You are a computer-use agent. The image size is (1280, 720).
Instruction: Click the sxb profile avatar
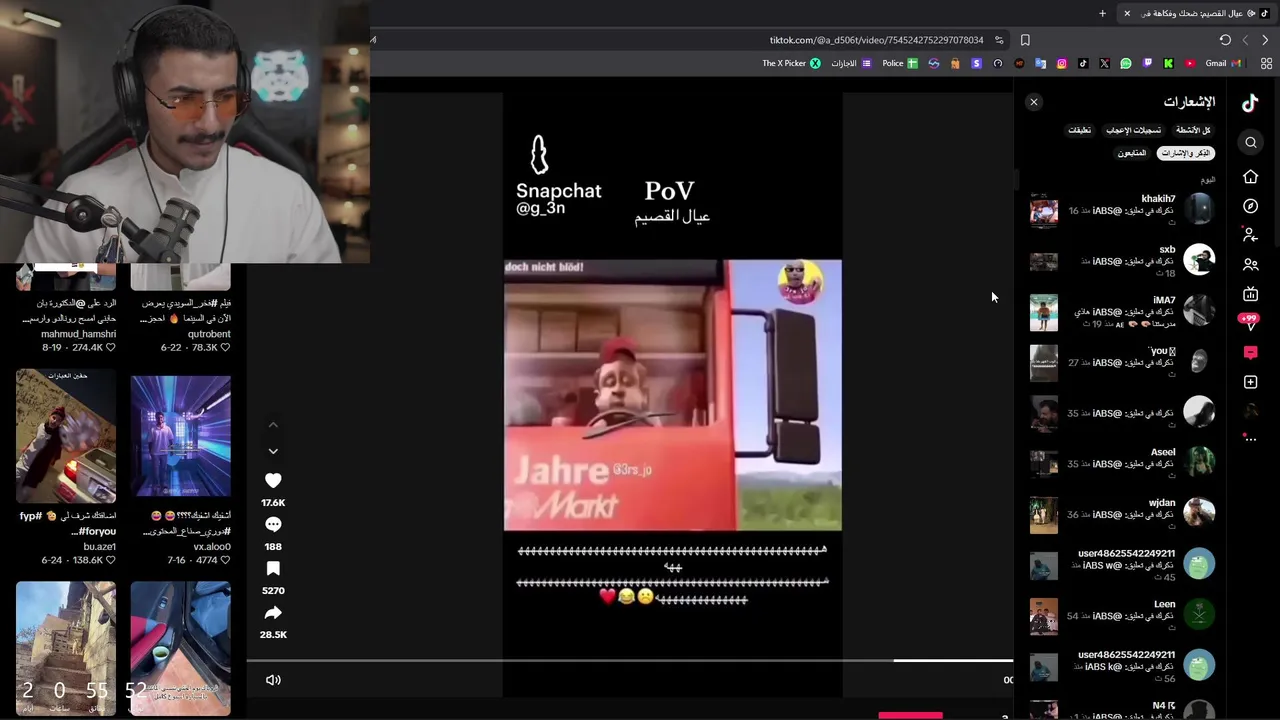tap(1199, 259)
